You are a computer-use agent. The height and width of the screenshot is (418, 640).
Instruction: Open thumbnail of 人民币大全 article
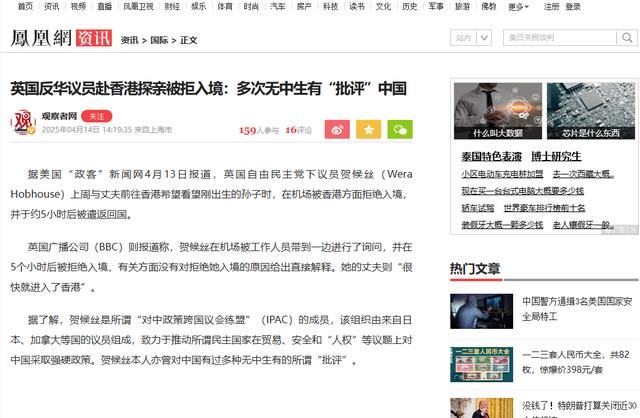click(x=482, y=365)
